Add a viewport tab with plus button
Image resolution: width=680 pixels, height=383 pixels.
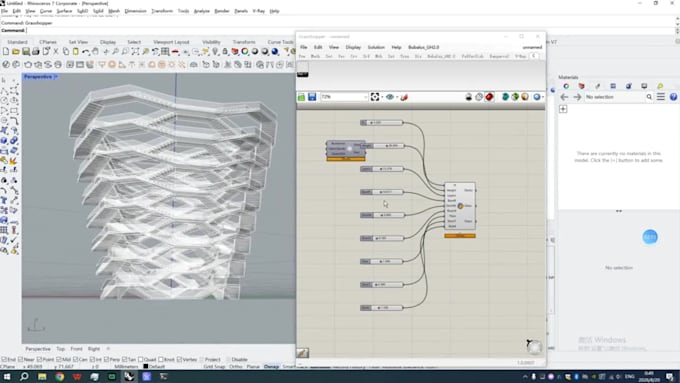[x=108, y=349]
